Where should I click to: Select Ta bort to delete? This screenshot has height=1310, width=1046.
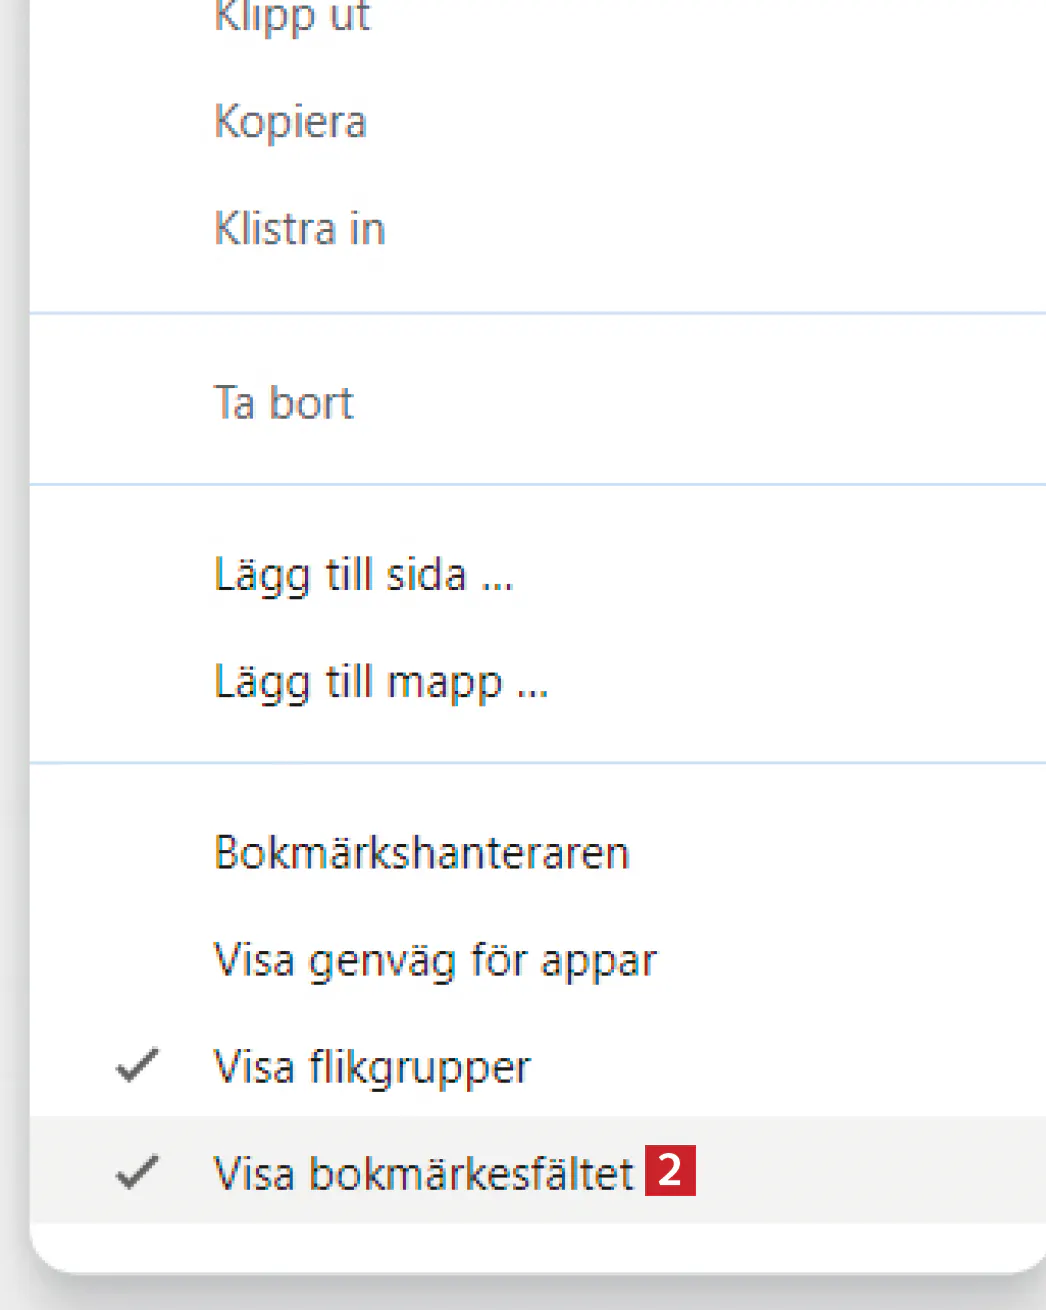[284, 403]
